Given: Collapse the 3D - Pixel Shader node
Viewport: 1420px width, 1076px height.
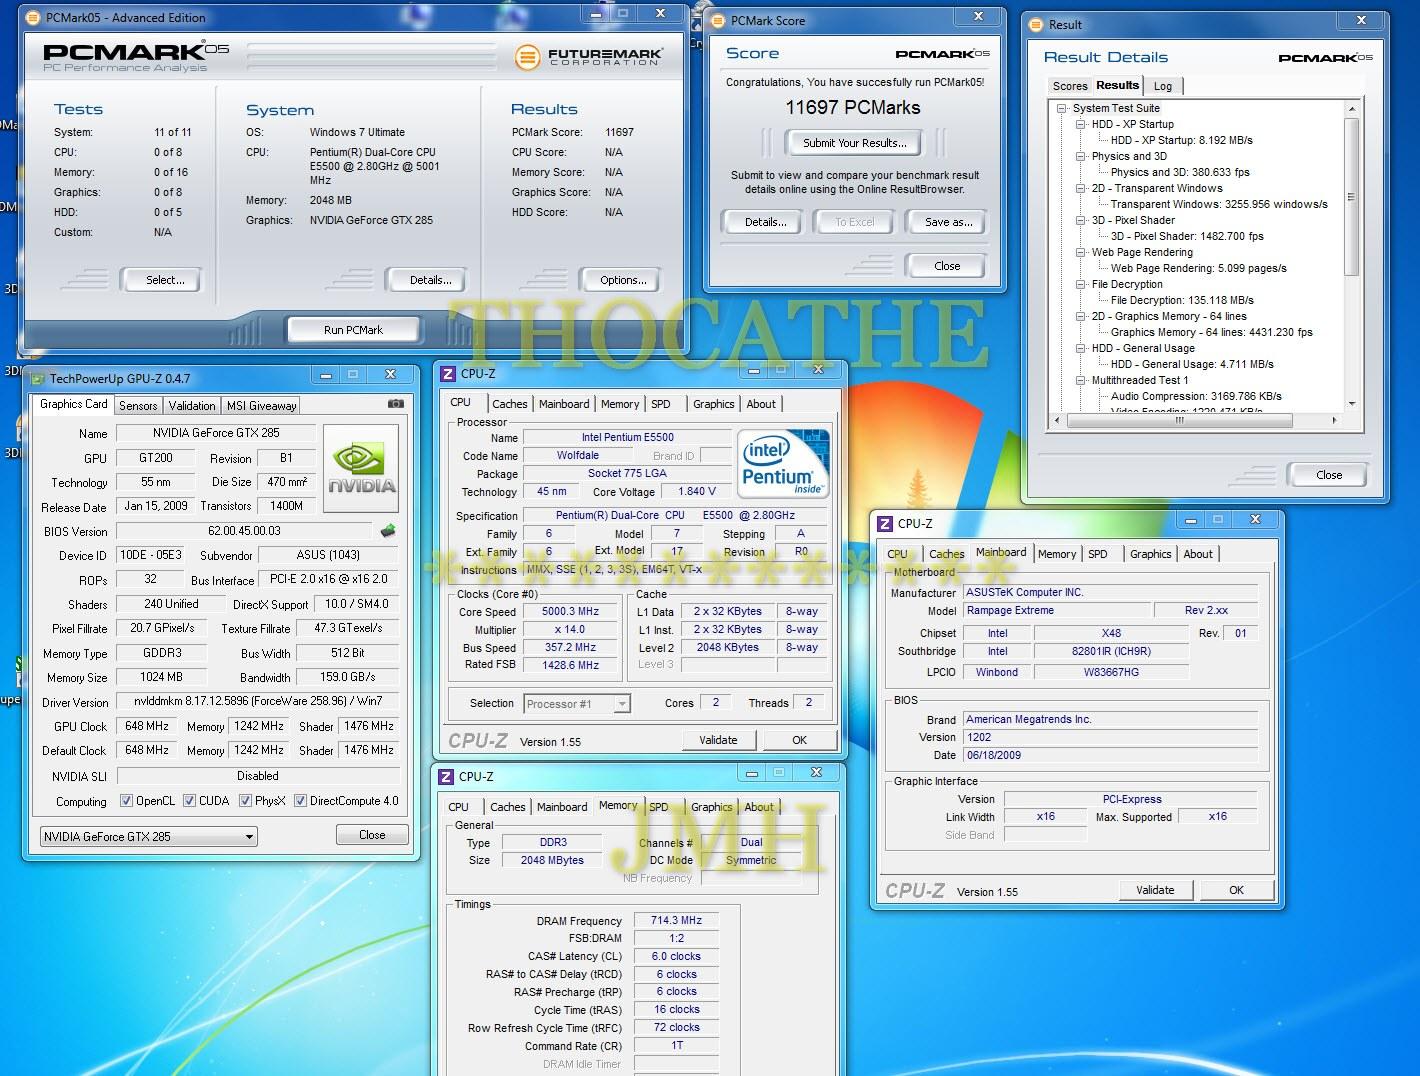Looking at the screenshot, I should 1081,220.
